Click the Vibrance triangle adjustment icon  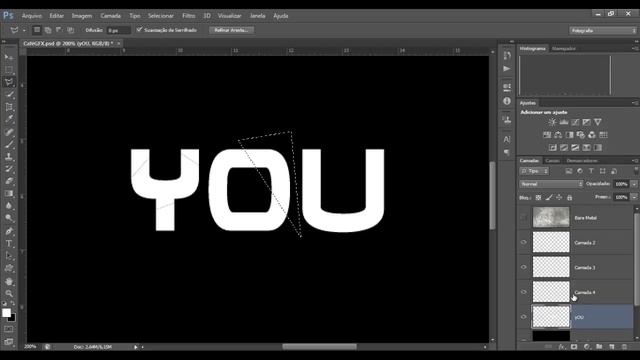pos(598,122)
